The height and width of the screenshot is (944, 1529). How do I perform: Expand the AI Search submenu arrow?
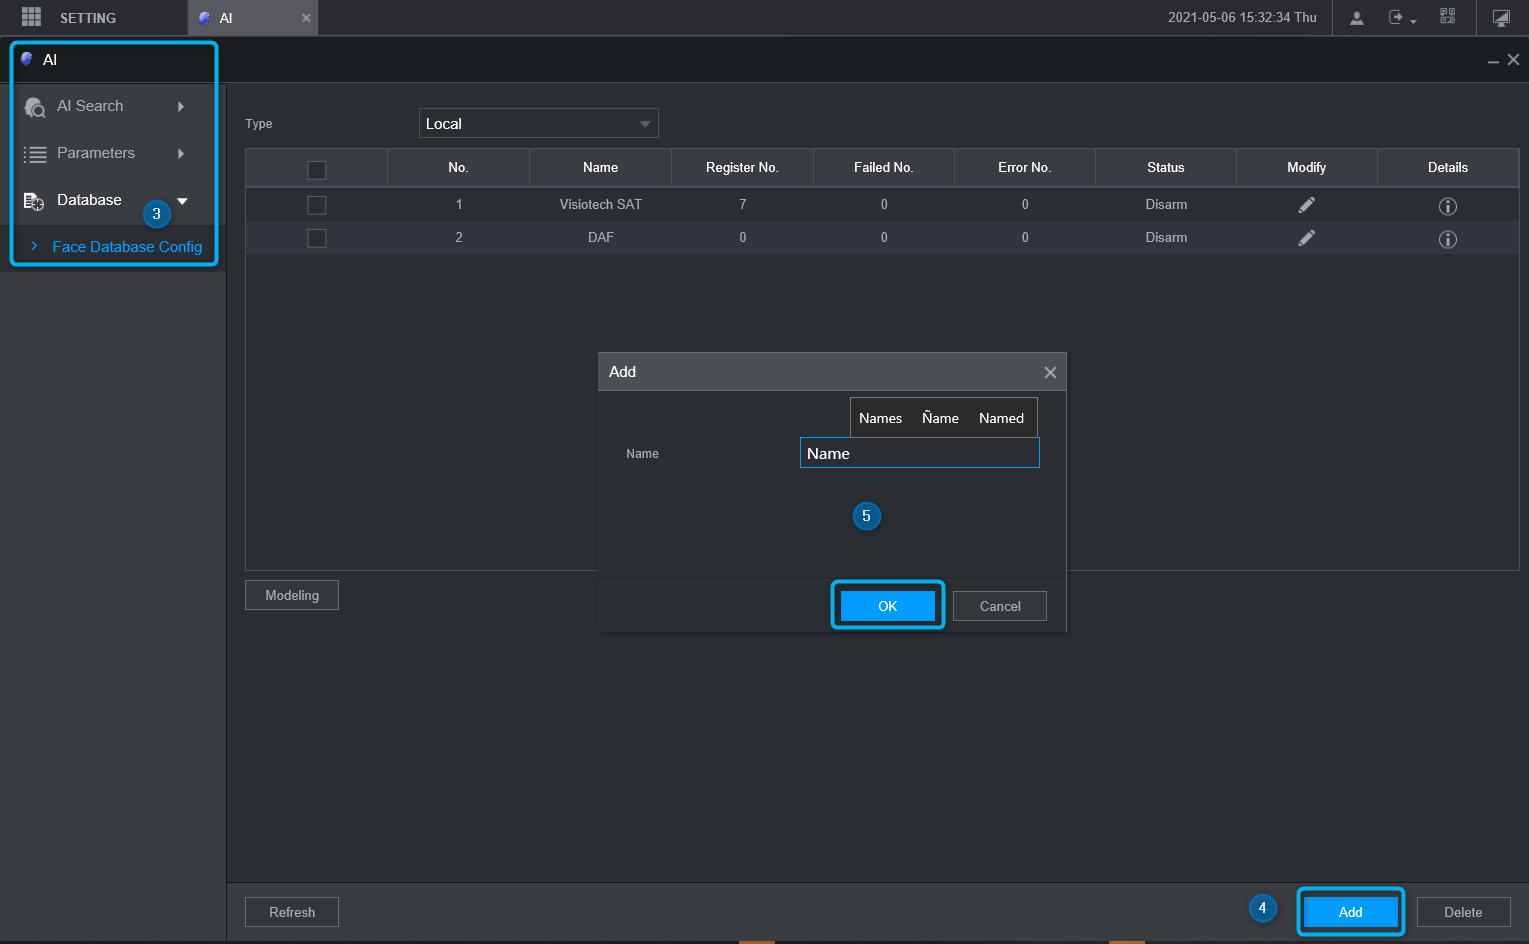pos(181,107)
